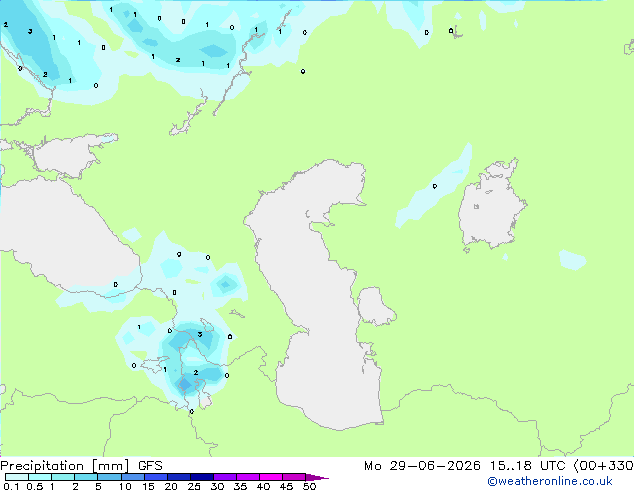Pick the 20–25 mm legend swatch
634x490 pixels.
[x=178, y=477]
